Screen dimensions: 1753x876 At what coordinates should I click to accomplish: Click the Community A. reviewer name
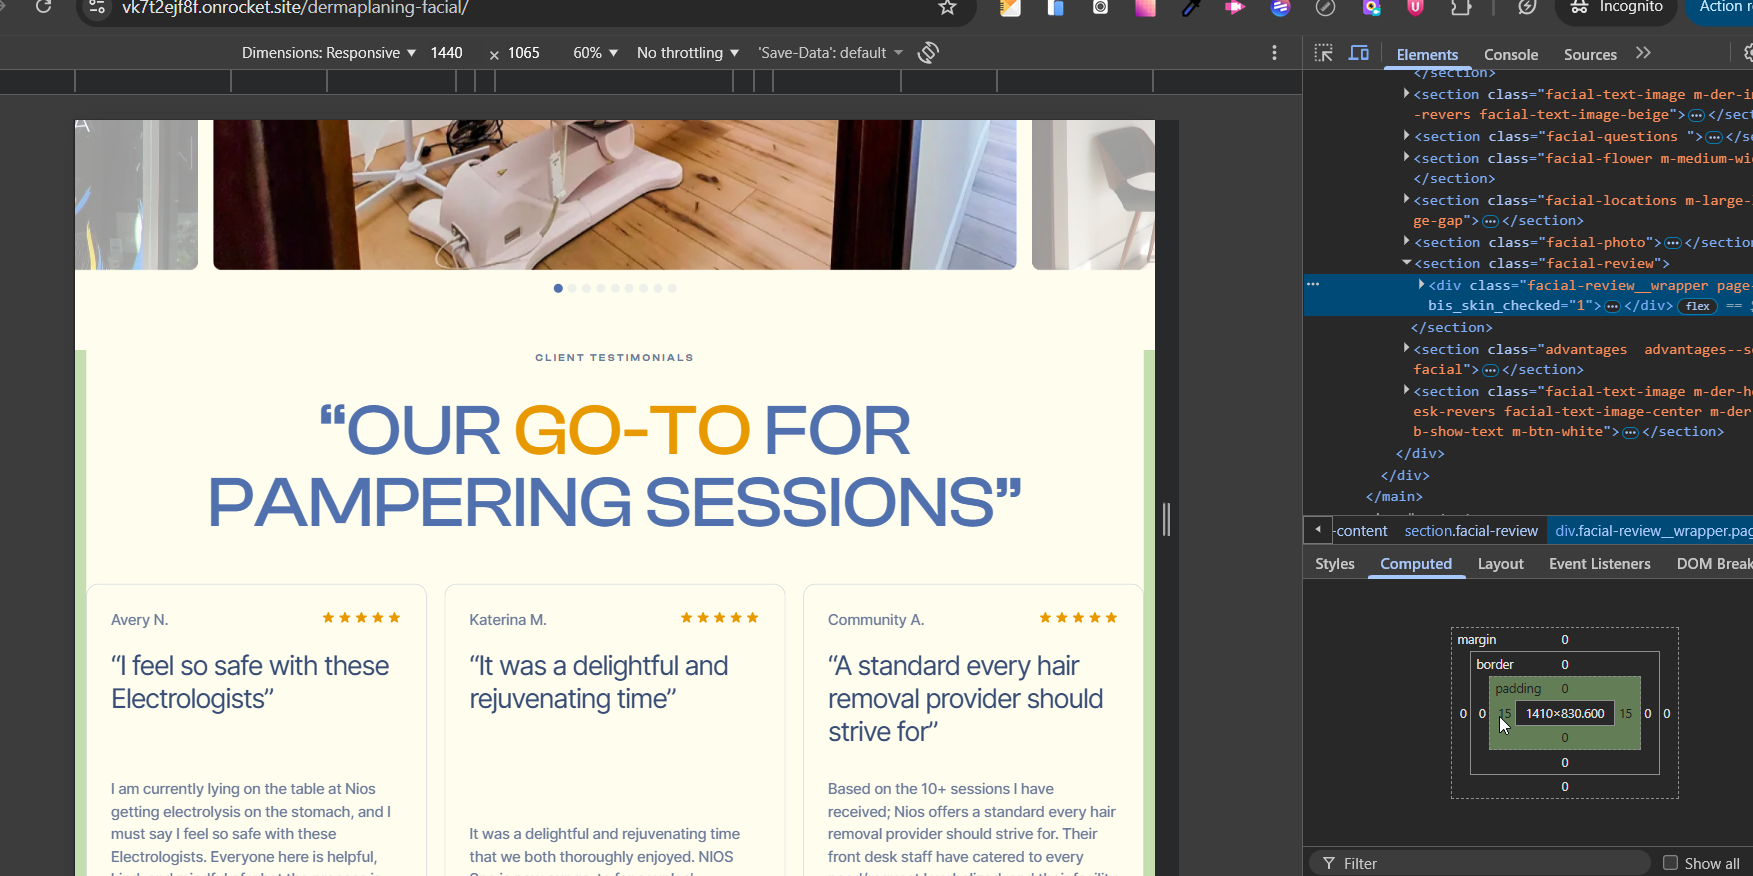coord(876,620)
